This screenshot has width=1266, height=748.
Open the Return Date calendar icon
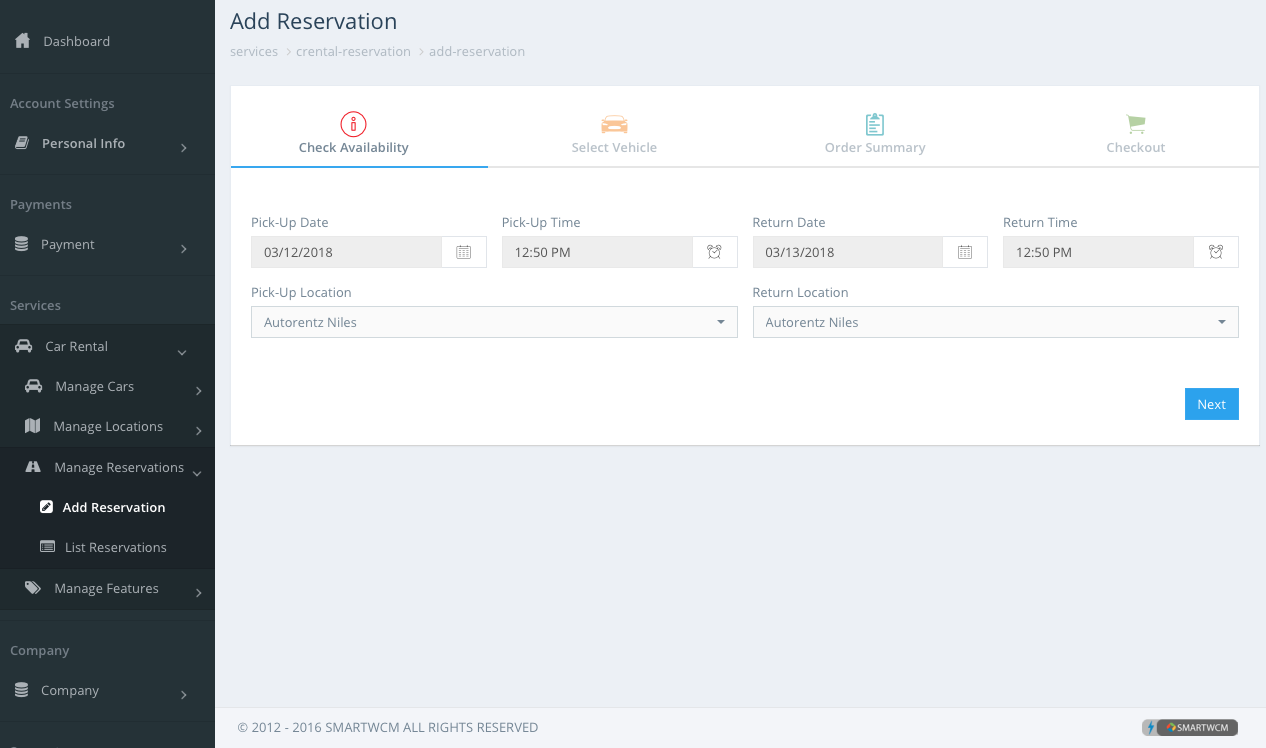coord(965,252)
